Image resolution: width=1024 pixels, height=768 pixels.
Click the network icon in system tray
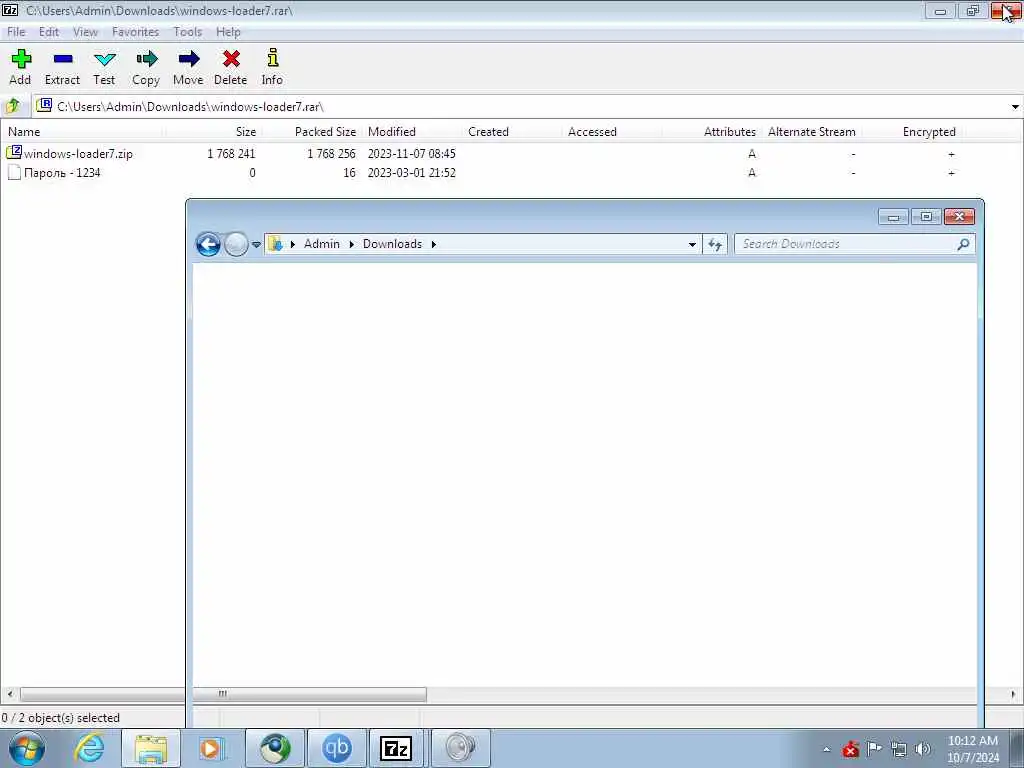coord(899,749)
